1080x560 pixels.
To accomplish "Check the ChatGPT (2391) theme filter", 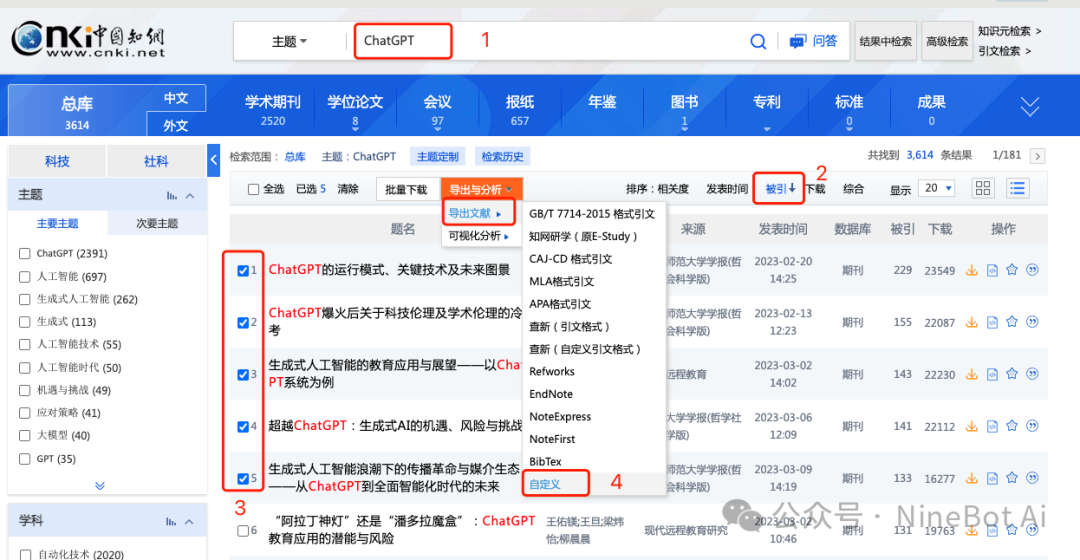I will (x=25, y=253).
